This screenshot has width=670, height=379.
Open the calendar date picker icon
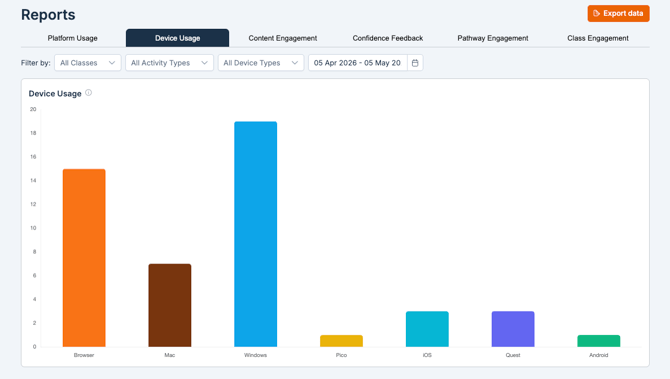point(415,63)
